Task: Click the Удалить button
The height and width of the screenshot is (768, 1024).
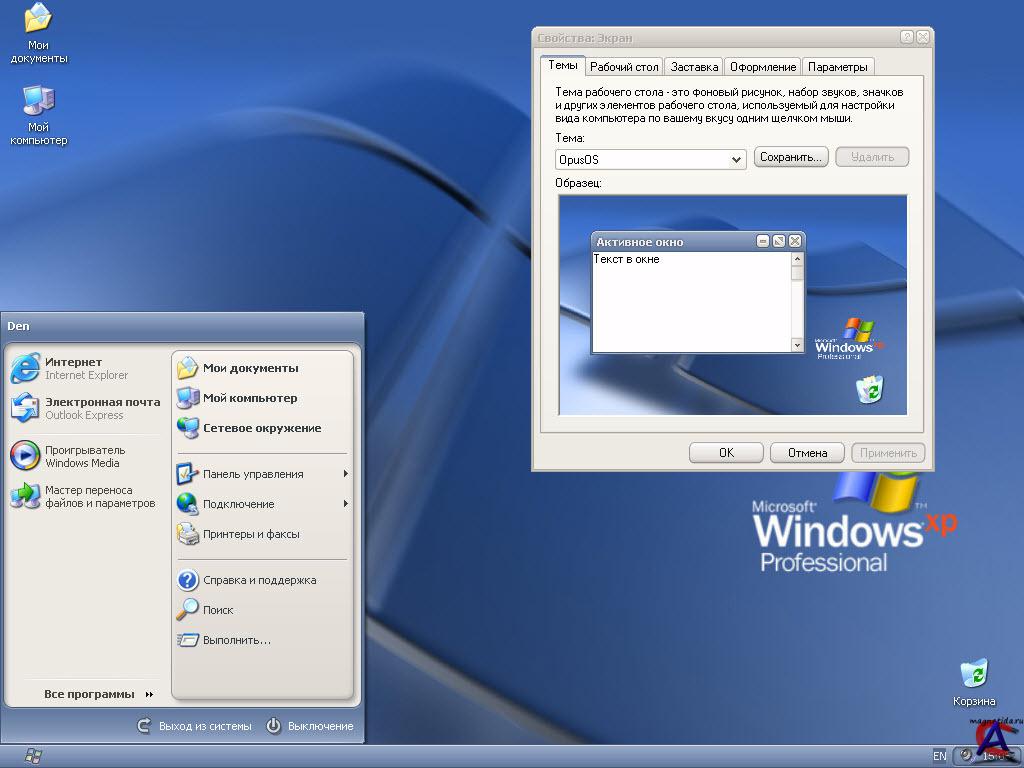Action: coord(872,157)
